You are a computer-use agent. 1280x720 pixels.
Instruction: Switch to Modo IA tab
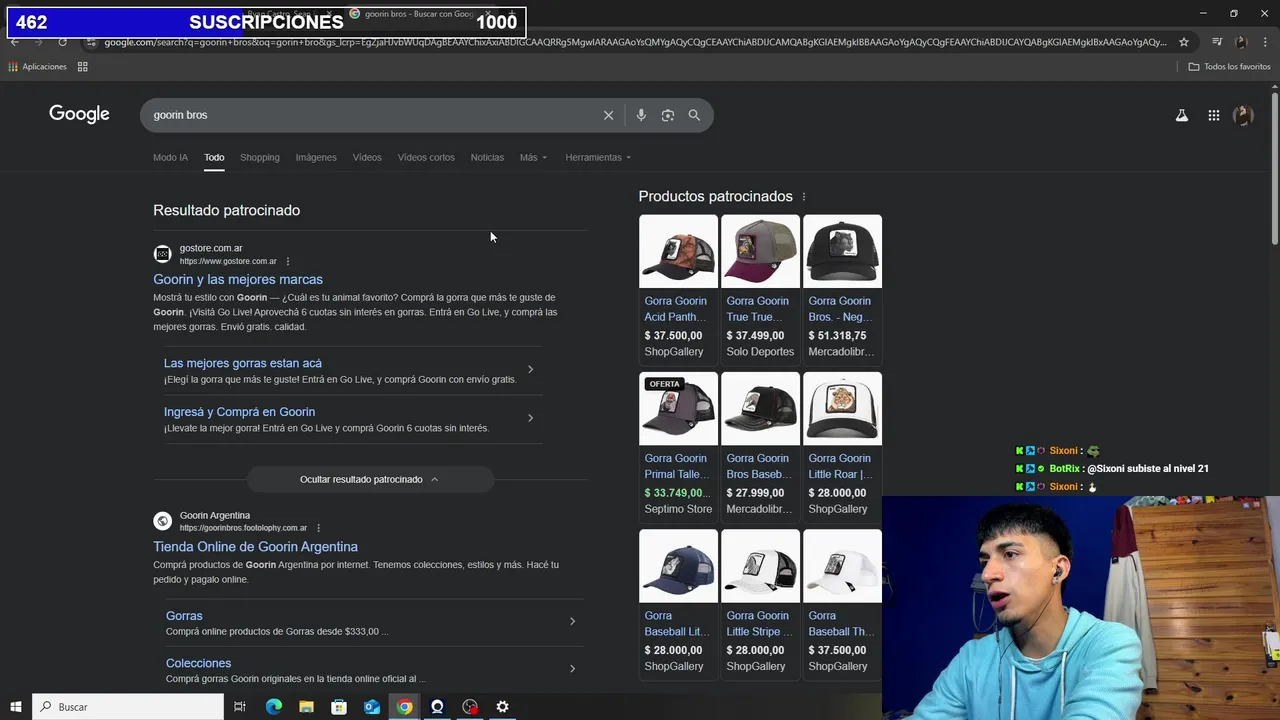pos(170,157)
